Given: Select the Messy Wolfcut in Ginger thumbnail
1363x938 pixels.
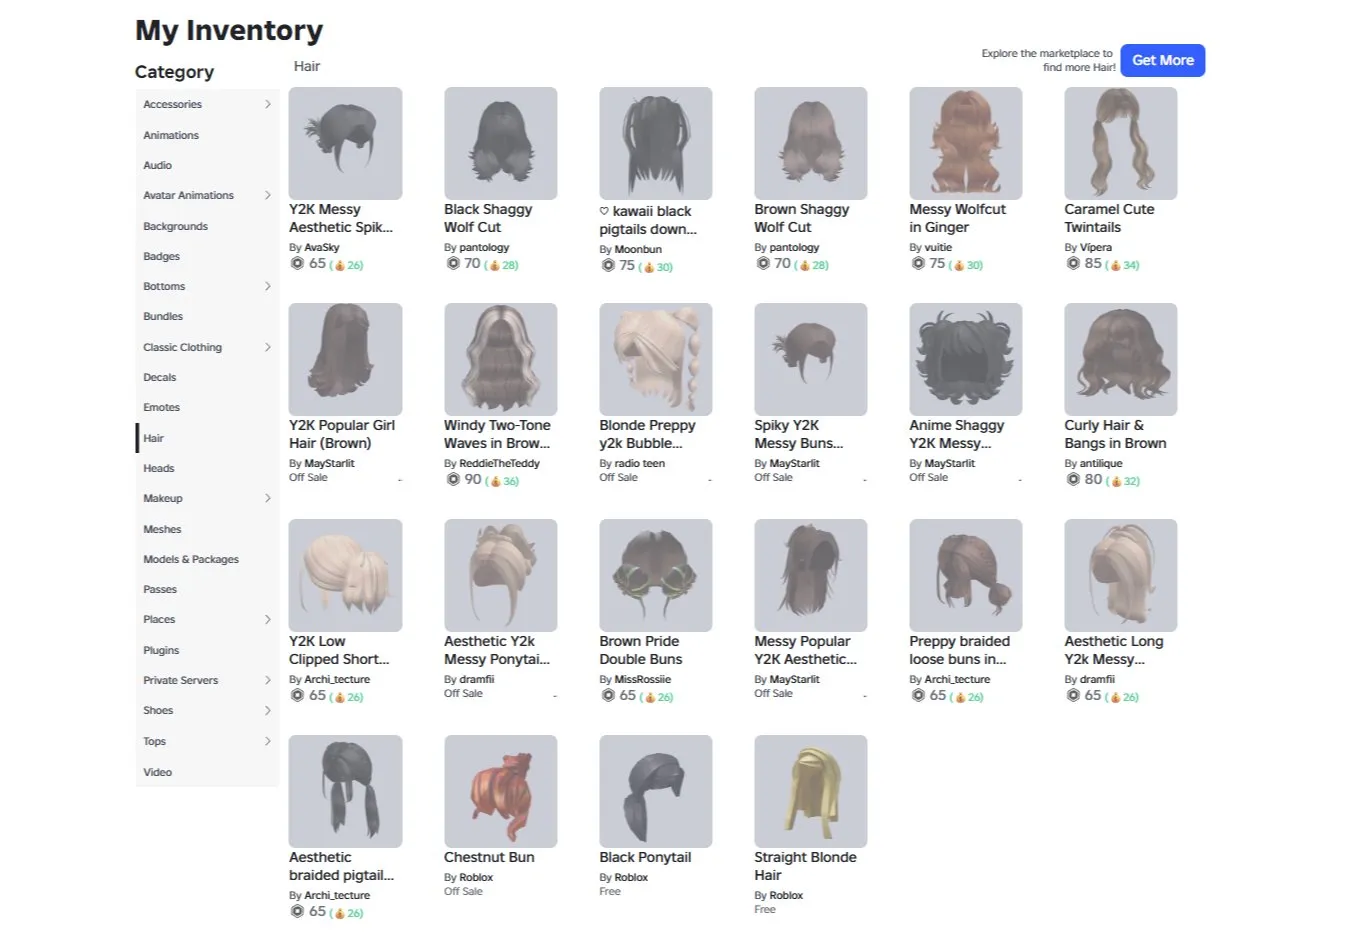Looking at the screenshot, I should click(x=965, y=143).
